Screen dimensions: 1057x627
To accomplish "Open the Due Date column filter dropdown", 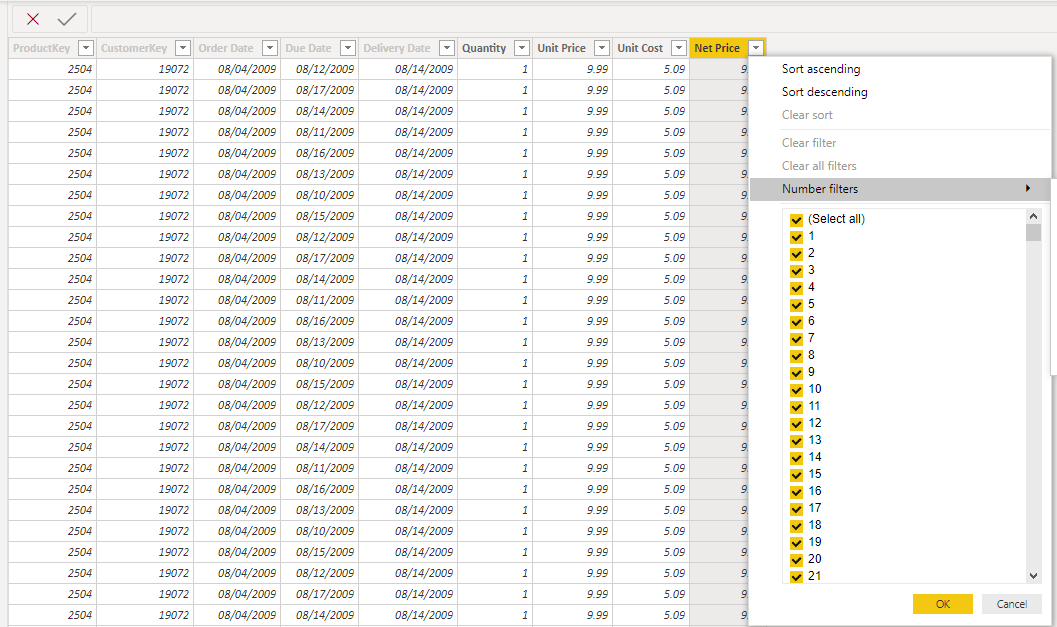I will point(348,48).
